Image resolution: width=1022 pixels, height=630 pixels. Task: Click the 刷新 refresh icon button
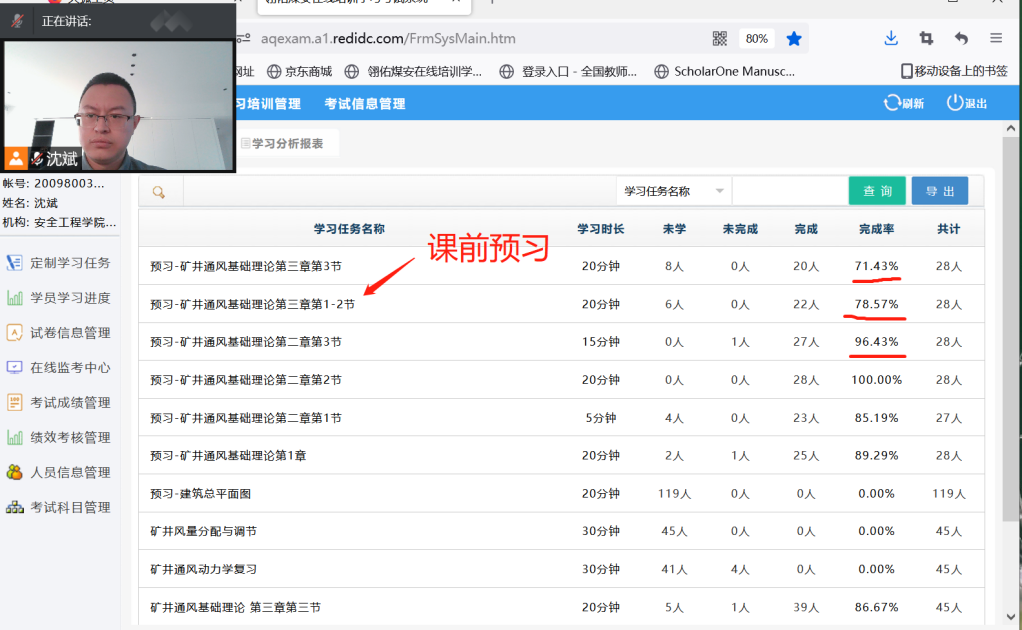(x=903, y=103)
